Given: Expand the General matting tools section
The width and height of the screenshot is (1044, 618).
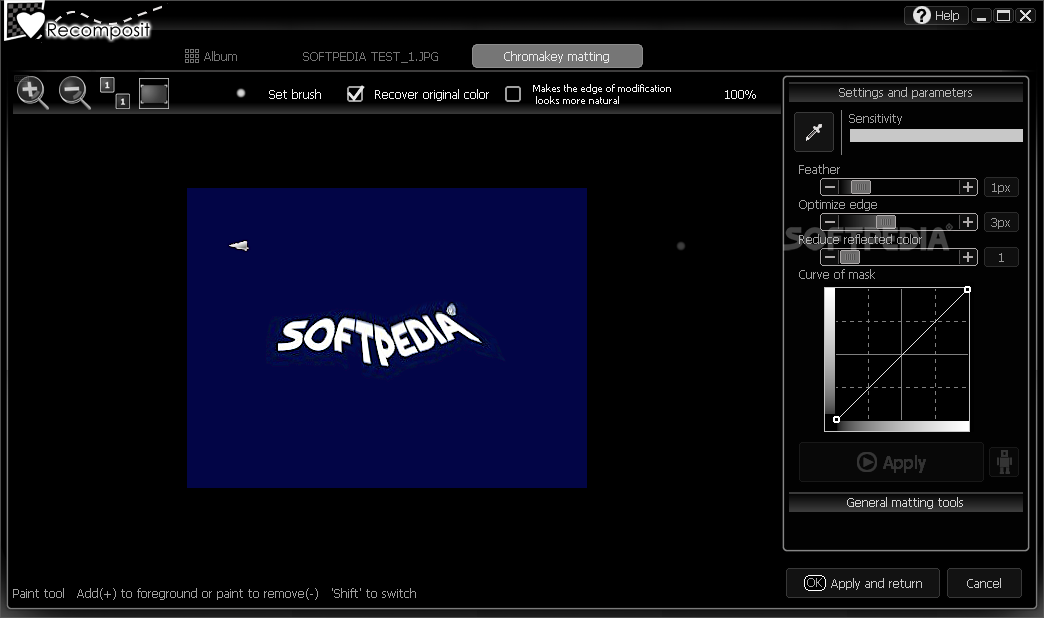Looking at the screenshot, I should [x=906, y=503].
